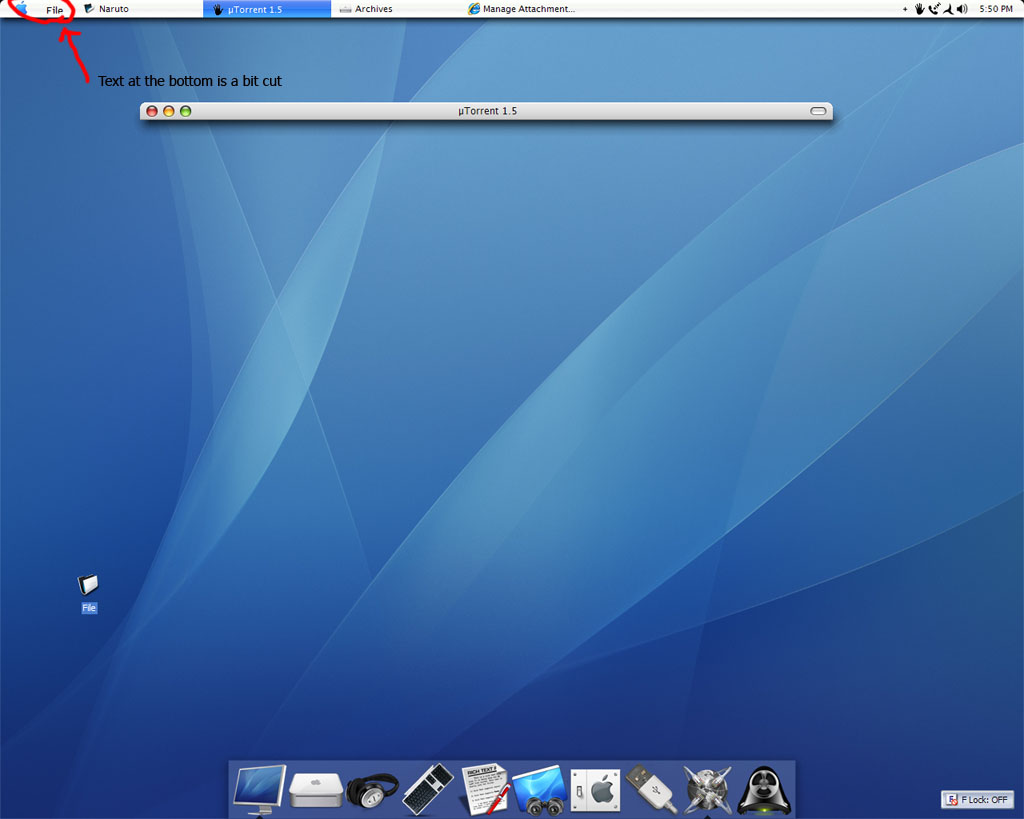The image size is (1024, 819).
Task: Click the USB plug icon in dock
Action: (x=651, y=789)
